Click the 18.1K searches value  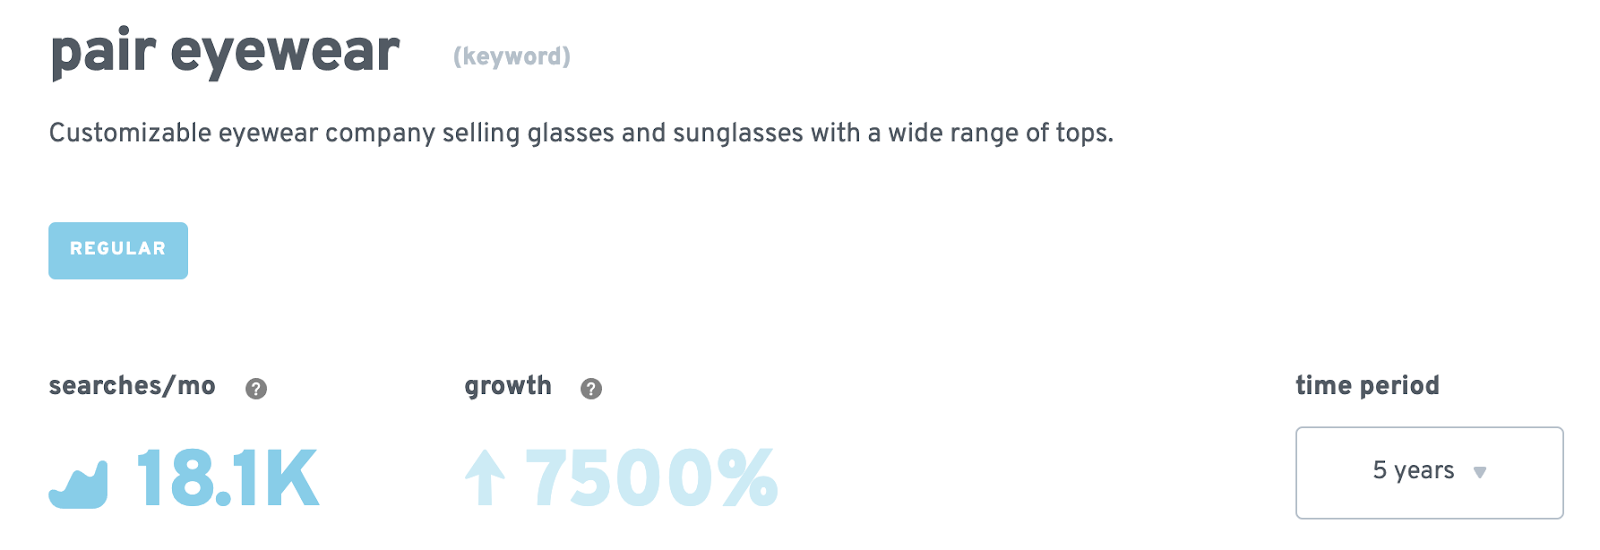227,479
